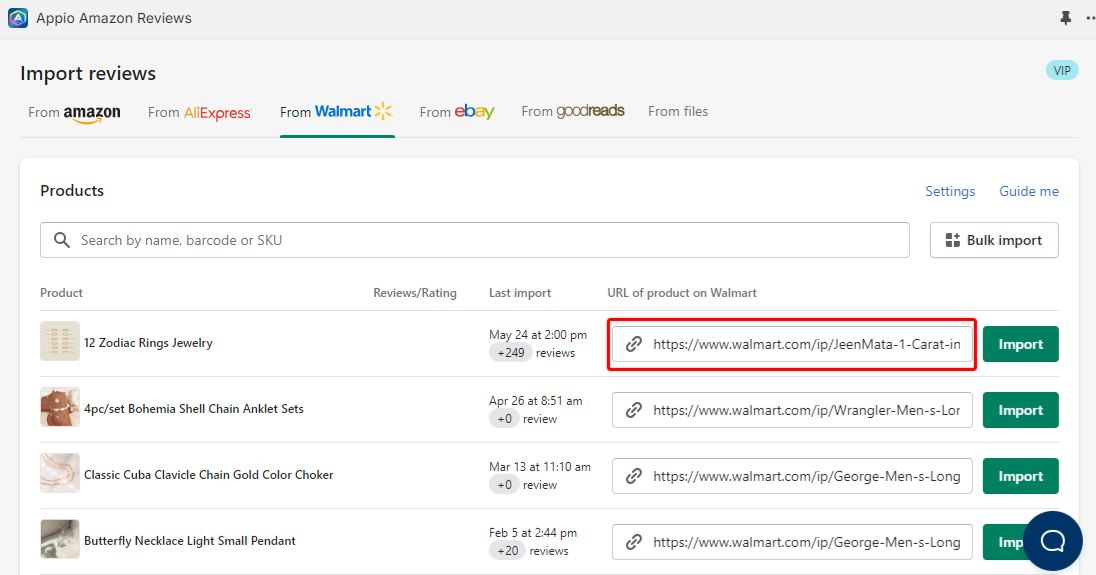1096x575 pixels.
Task: Go to the From files tab
Action: (x=677, y=112)
